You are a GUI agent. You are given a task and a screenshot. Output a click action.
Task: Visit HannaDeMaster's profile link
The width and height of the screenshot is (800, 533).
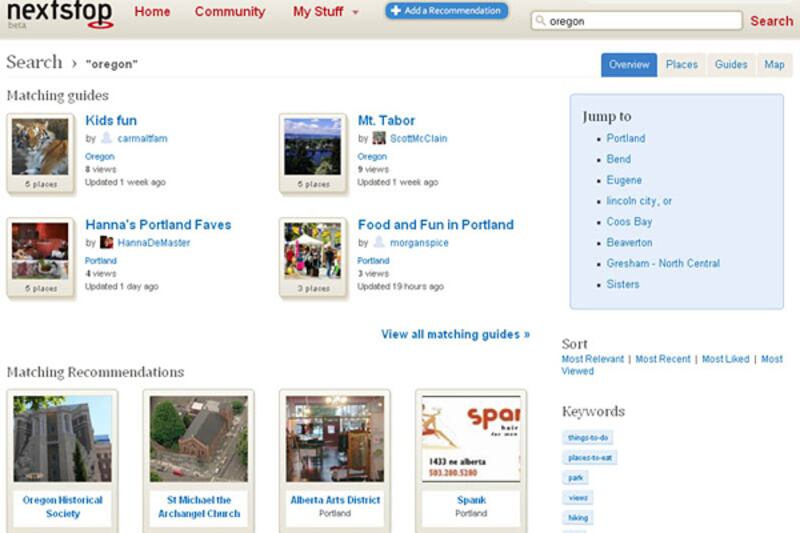coord(154,243)
